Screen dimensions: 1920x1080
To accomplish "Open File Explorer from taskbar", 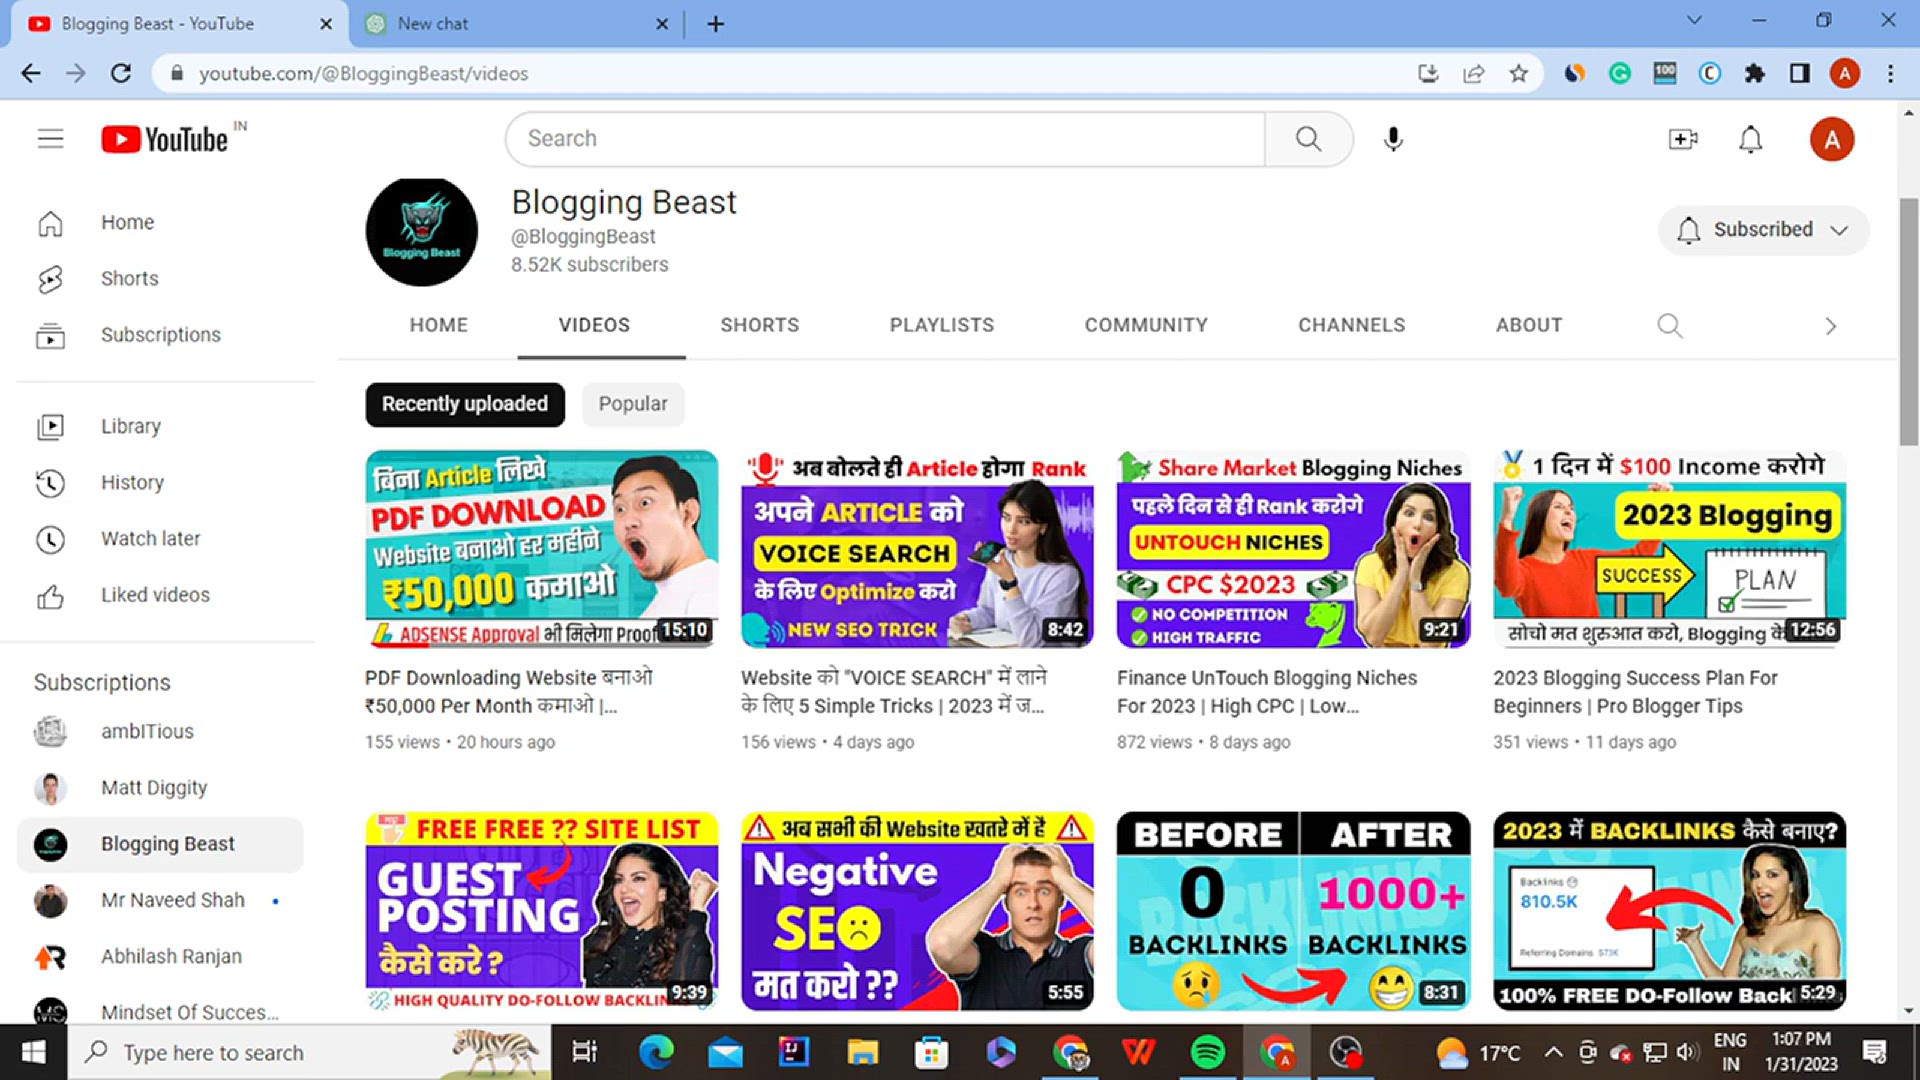I will click(862, 1052).
